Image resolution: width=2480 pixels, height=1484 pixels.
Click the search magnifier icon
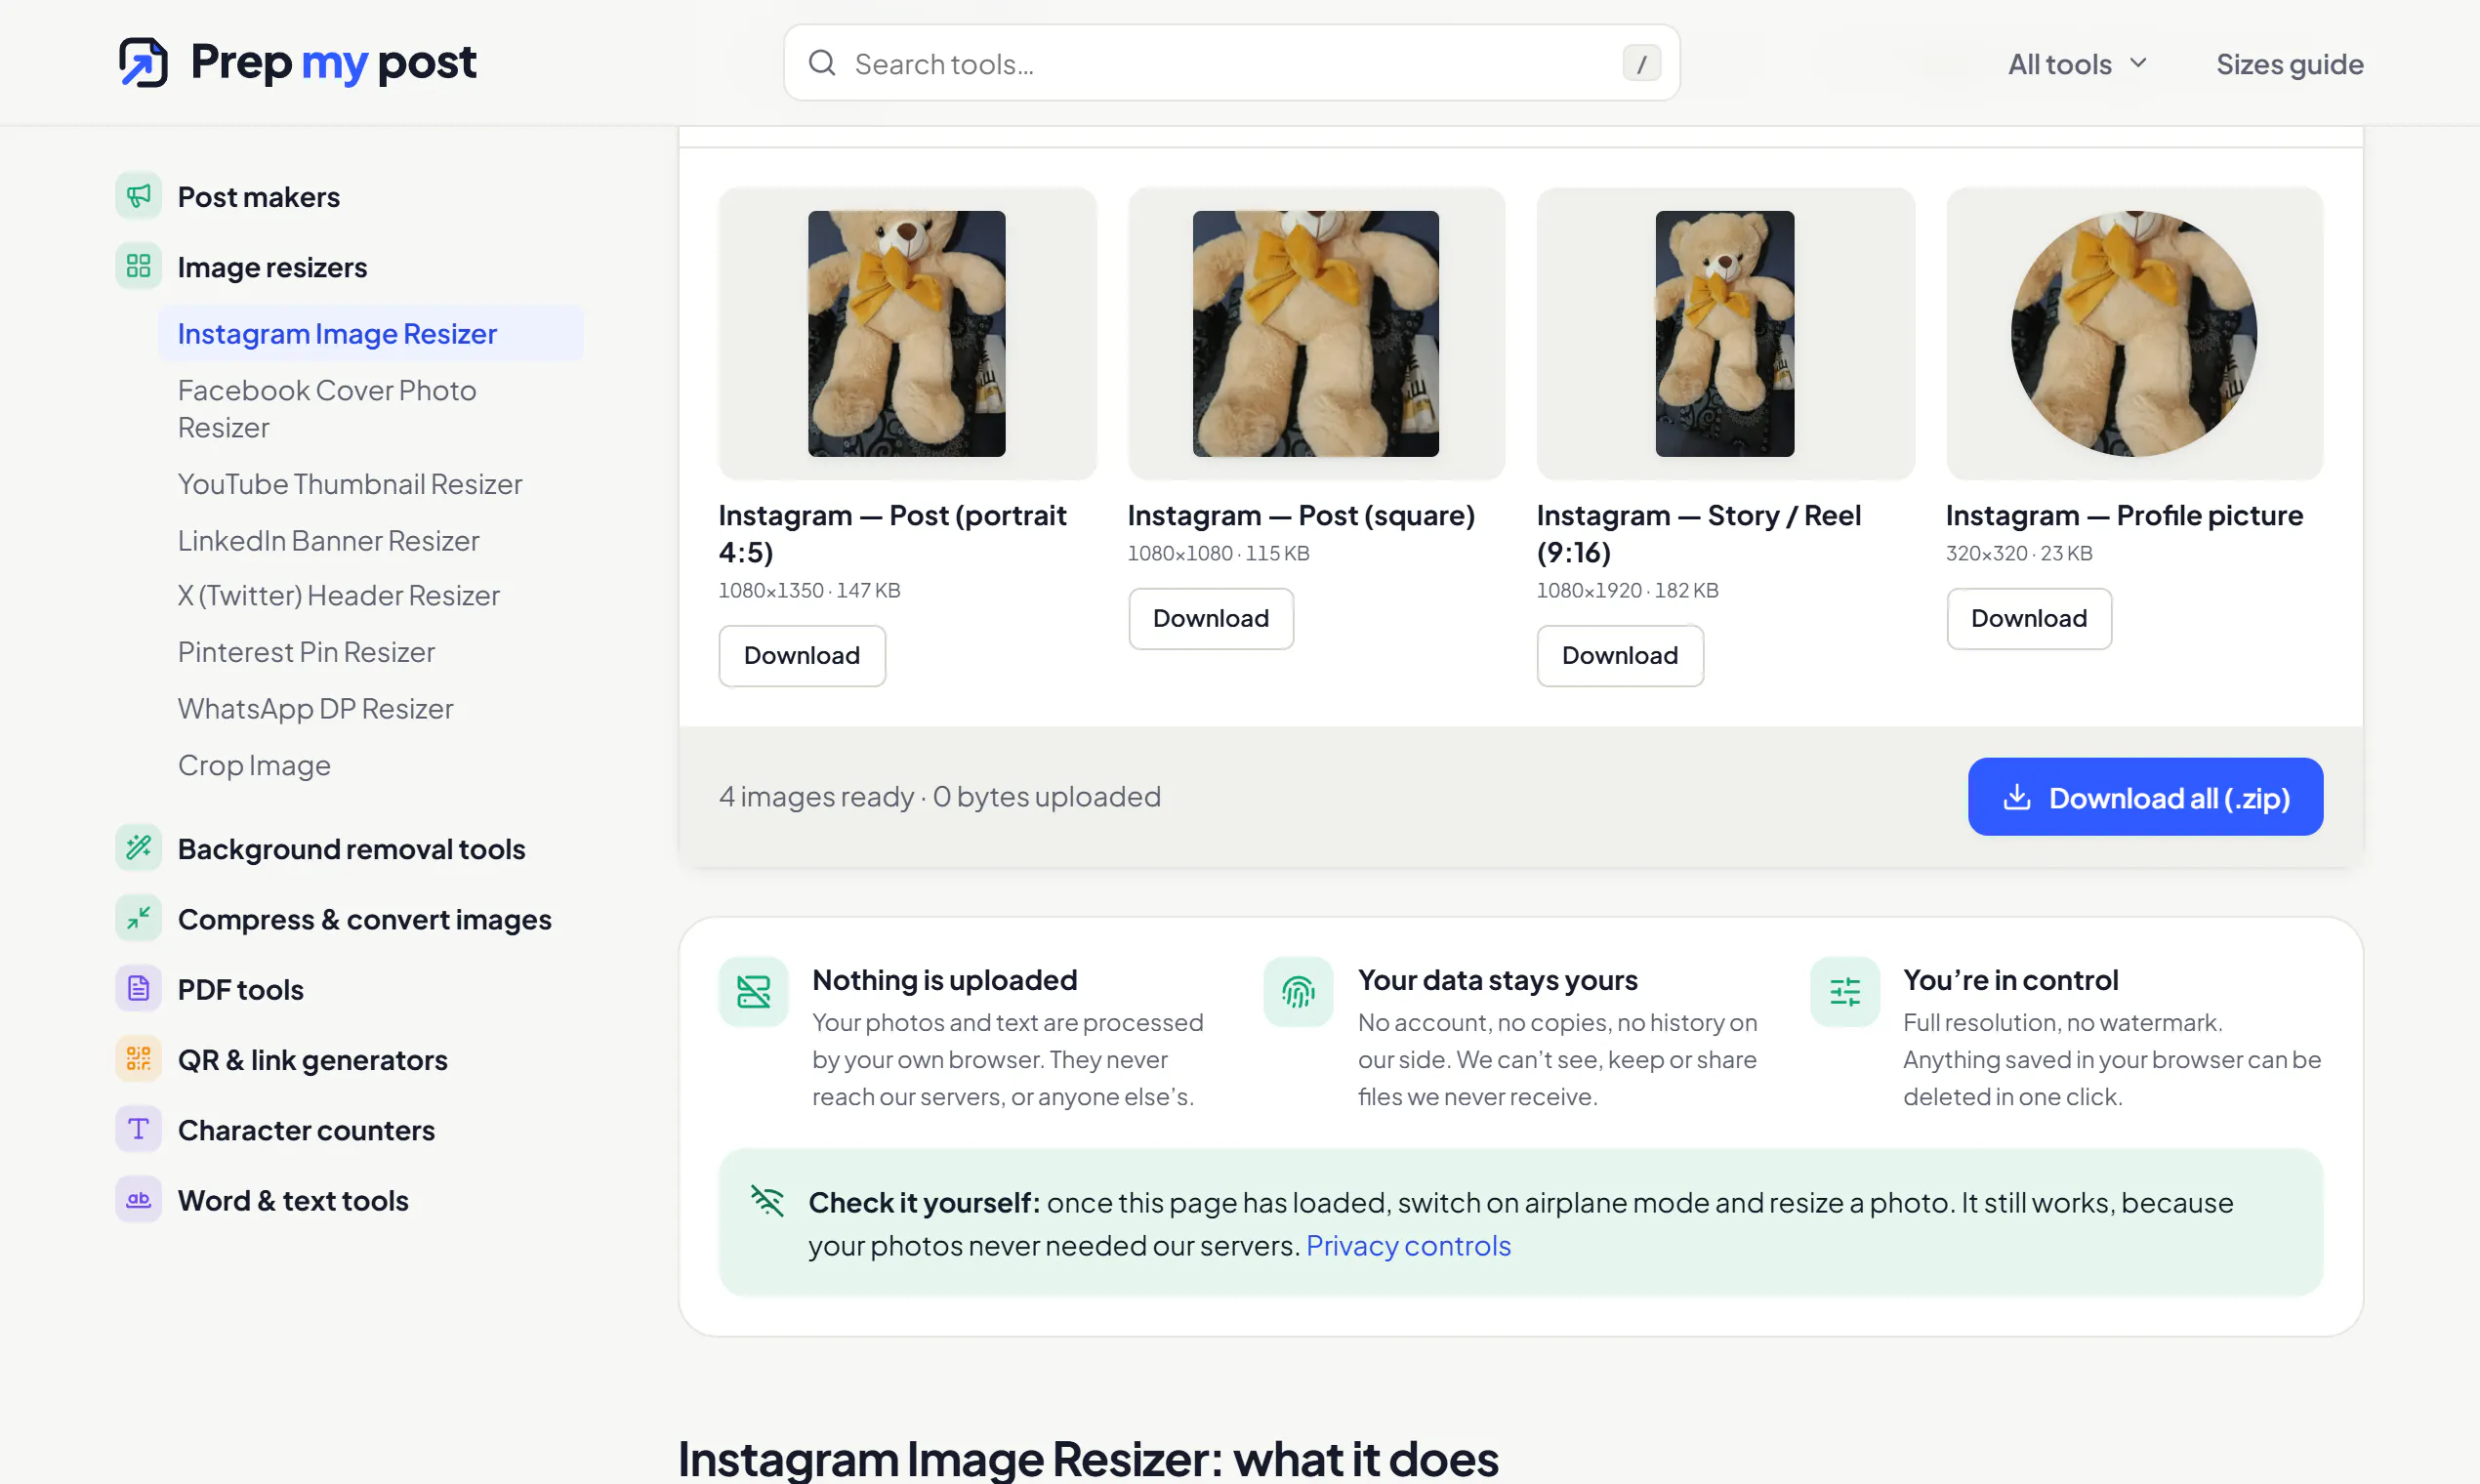click(822, 63)
